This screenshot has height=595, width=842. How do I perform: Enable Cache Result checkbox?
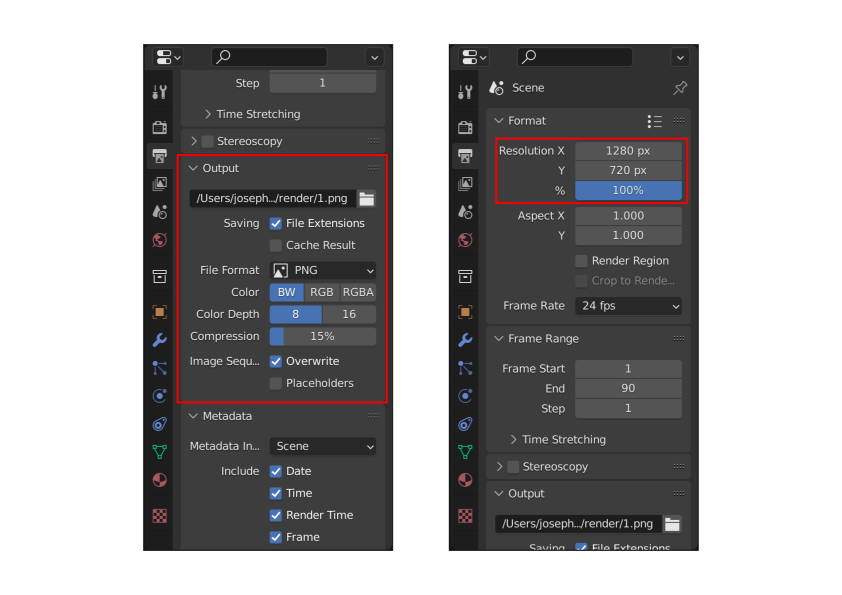click(275, 245)
